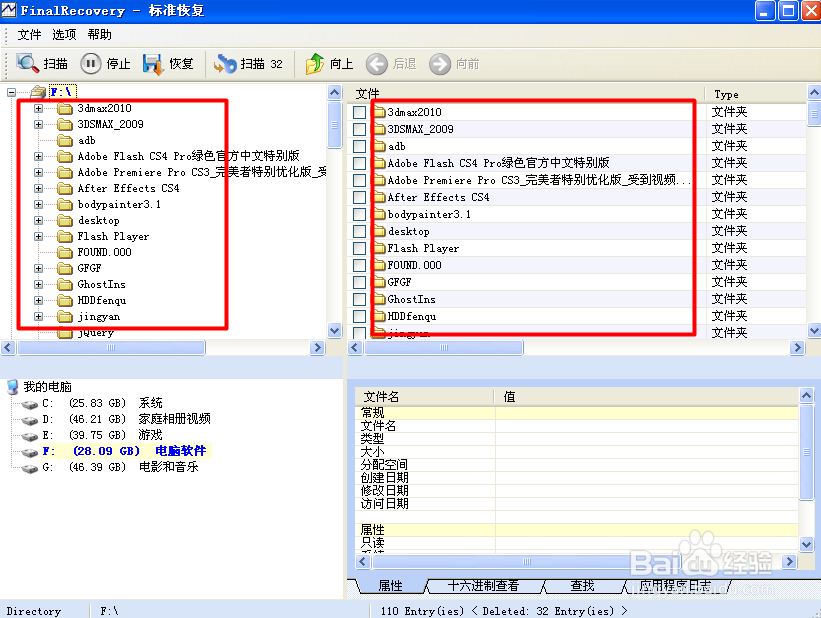Switch to the 十六进制查看 tab
Screen dimensions: 821x618
coord(483,586)
